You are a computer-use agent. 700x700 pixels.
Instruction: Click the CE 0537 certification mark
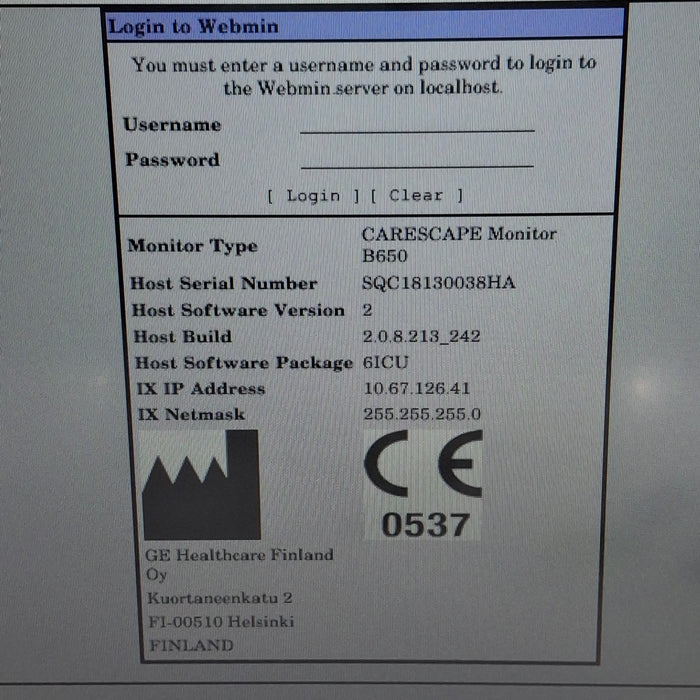423,484
